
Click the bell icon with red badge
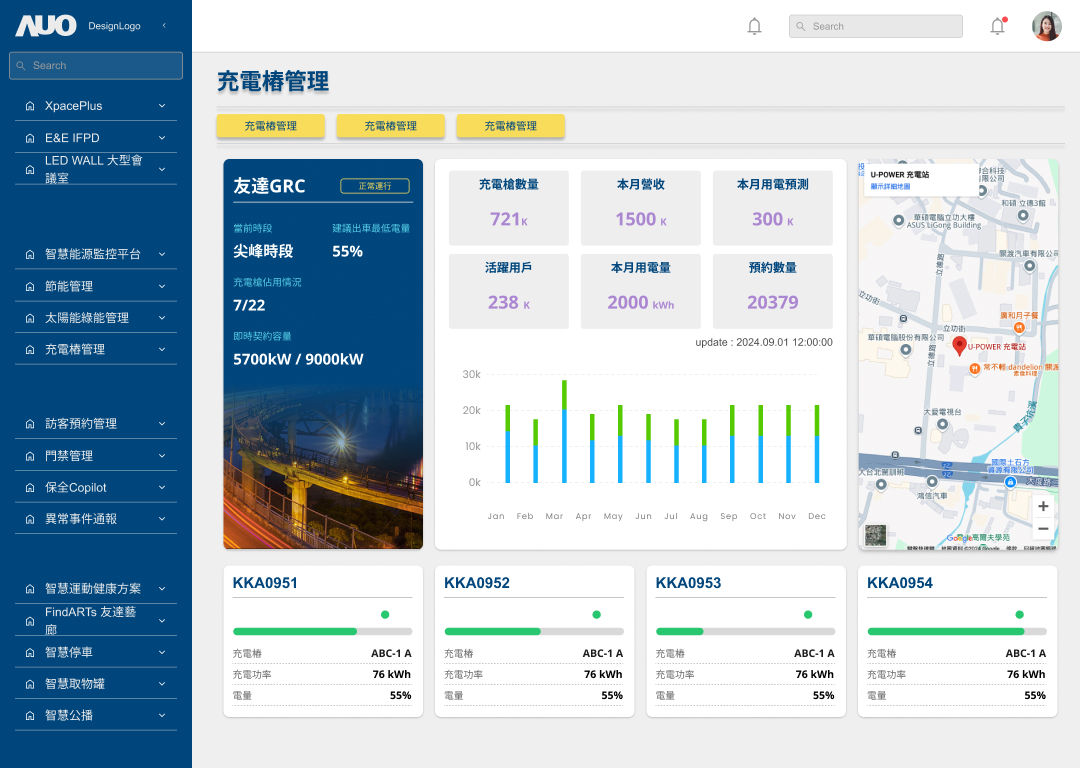coord(997,25)
